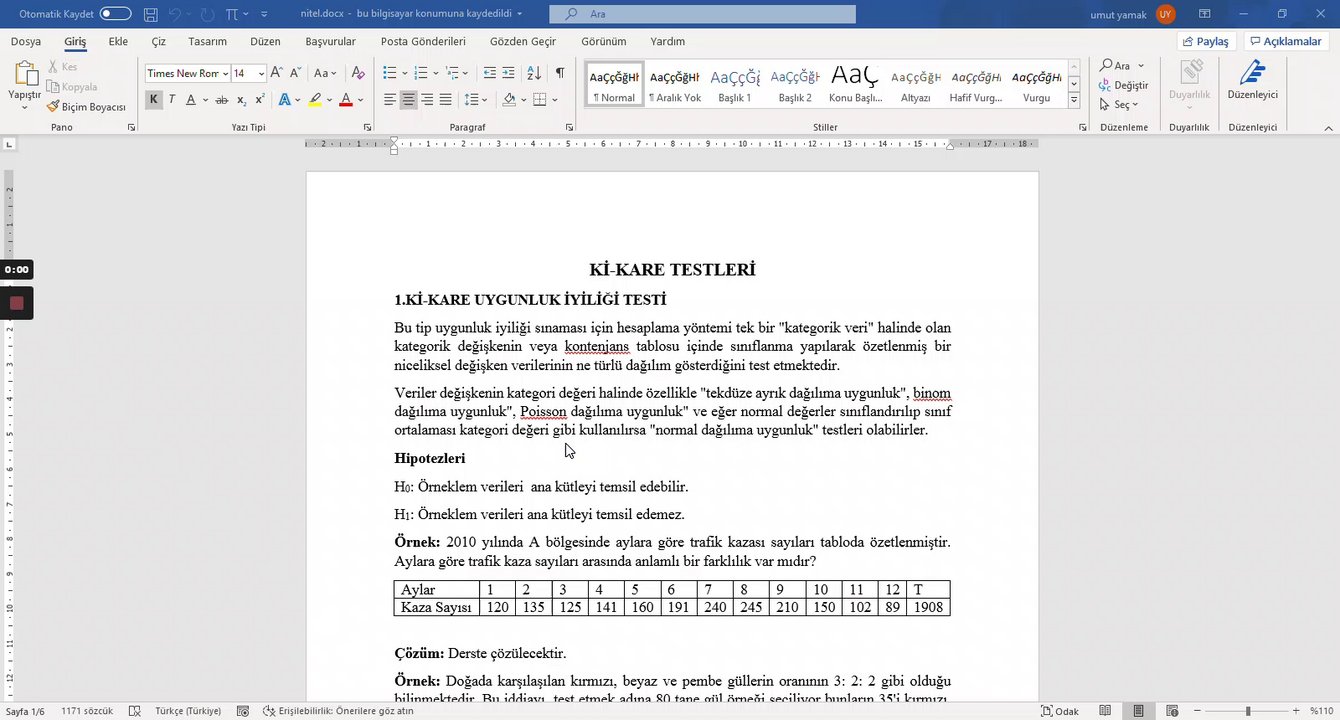The height and width of the screenshot is (720, 1340).
Task: Click the paragraph shading bucket icon
Action: pos(509,99)
